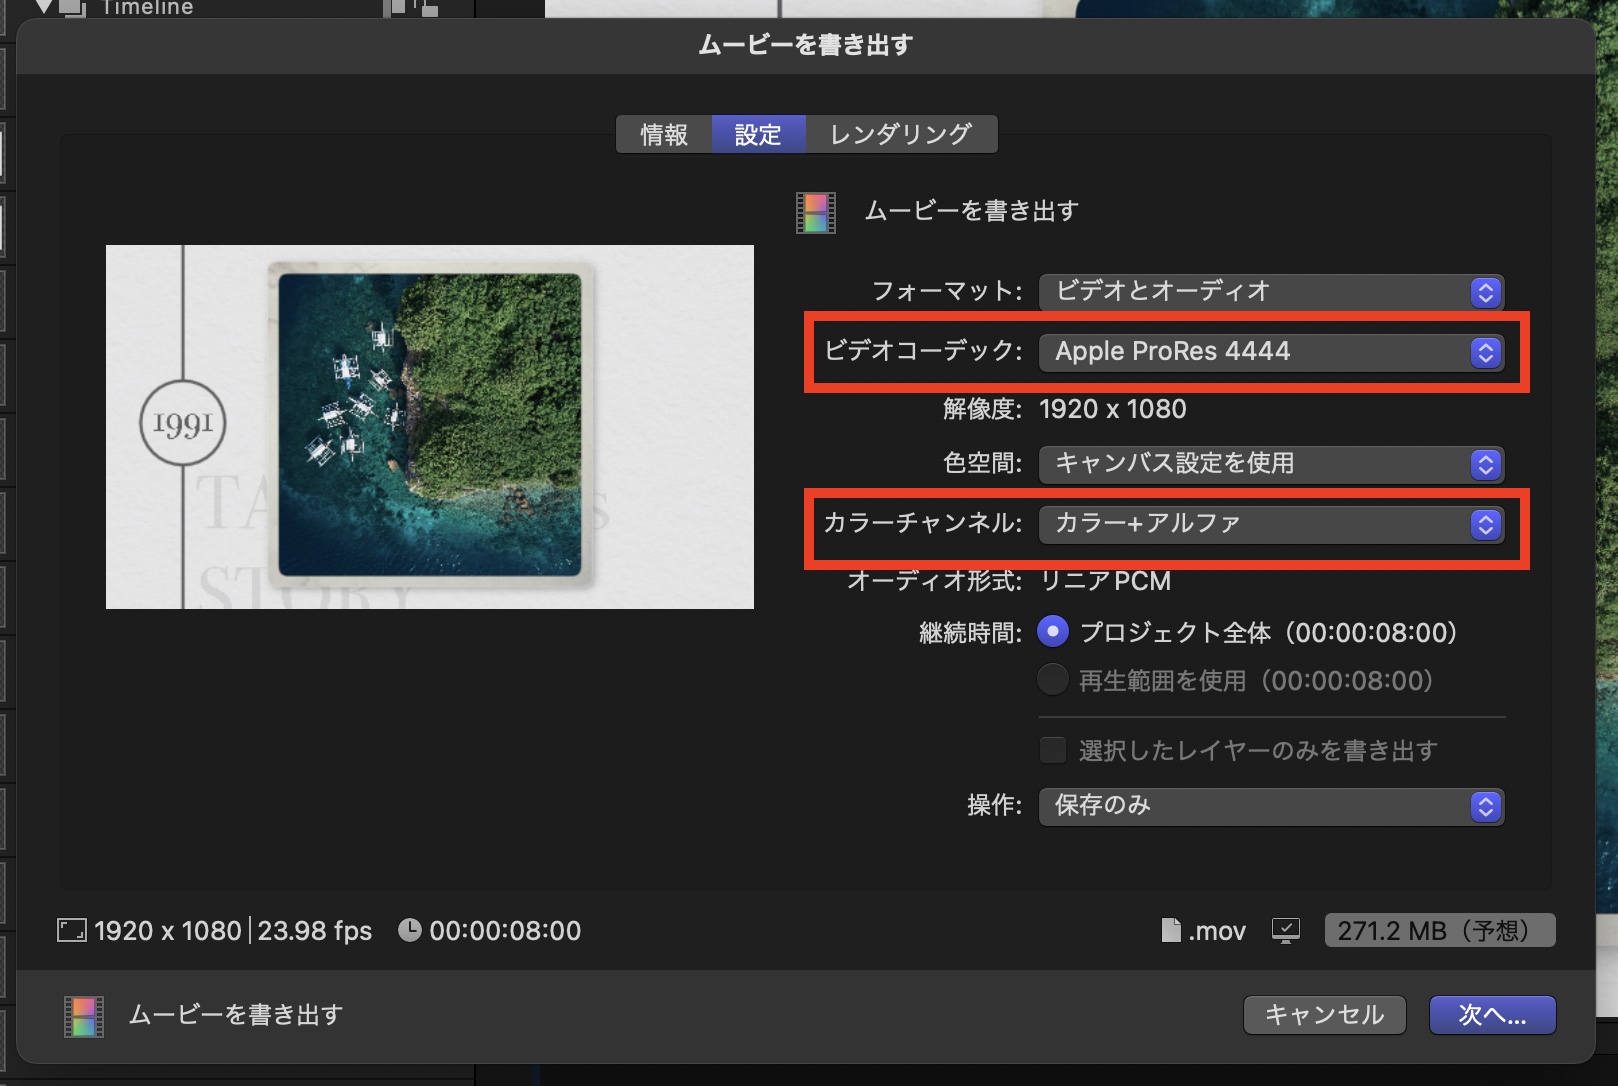The width and height of the screenshot is (1618, 1086).
Task: Click the .mov file document icon
Action: pyautogui.click(x=1171, y=930)
